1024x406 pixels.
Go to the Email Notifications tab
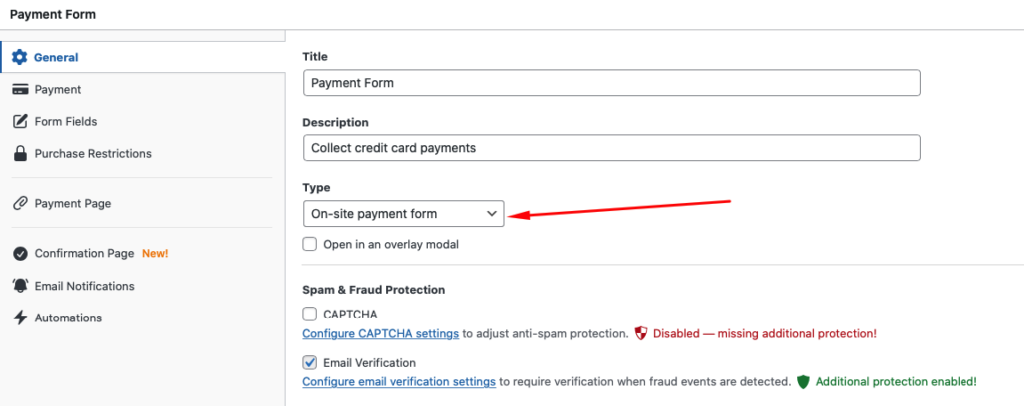point(84,285)
